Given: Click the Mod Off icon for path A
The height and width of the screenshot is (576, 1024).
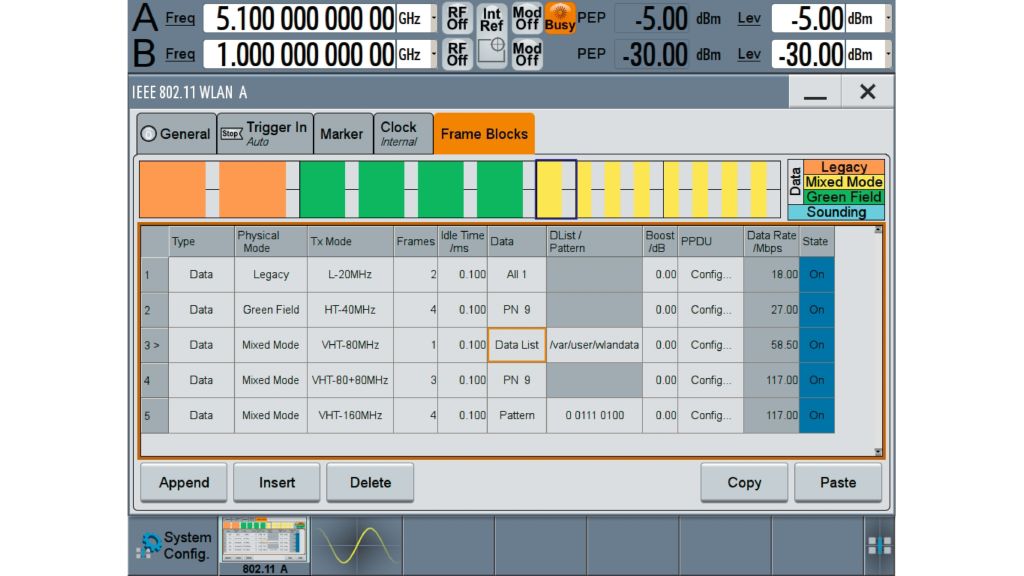Looking at the screenshot, I should click(x=525, y=18).
